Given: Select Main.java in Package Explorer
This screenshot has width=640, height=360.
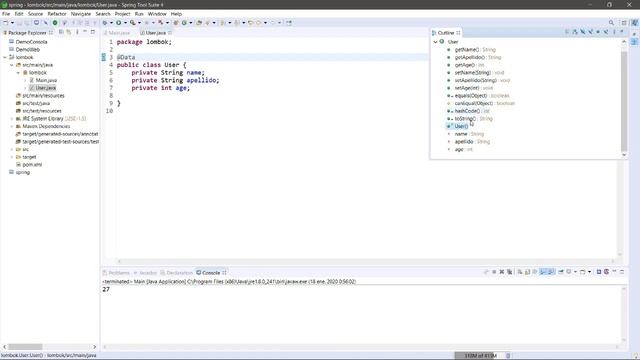Looking at the screenshot, I should click(46, 80).
